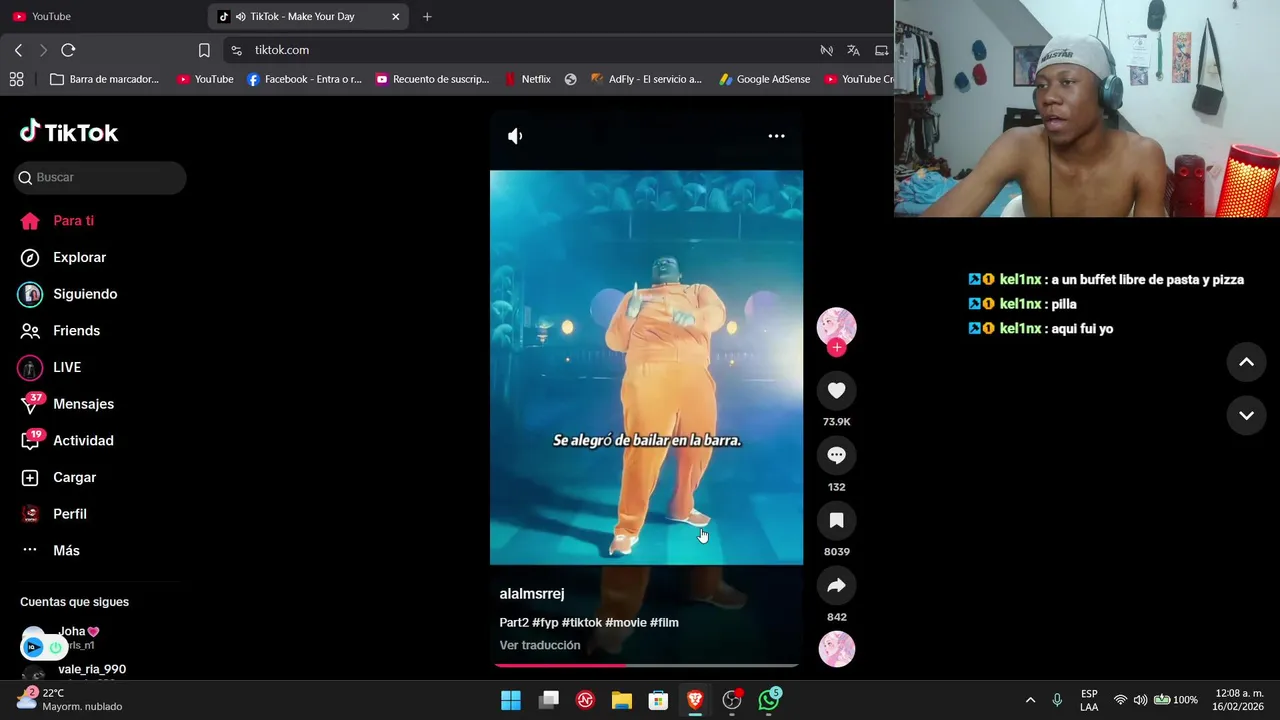Click Ver traducción link
This screenshot has height=720, width=1280.
[x=540, y=646]
